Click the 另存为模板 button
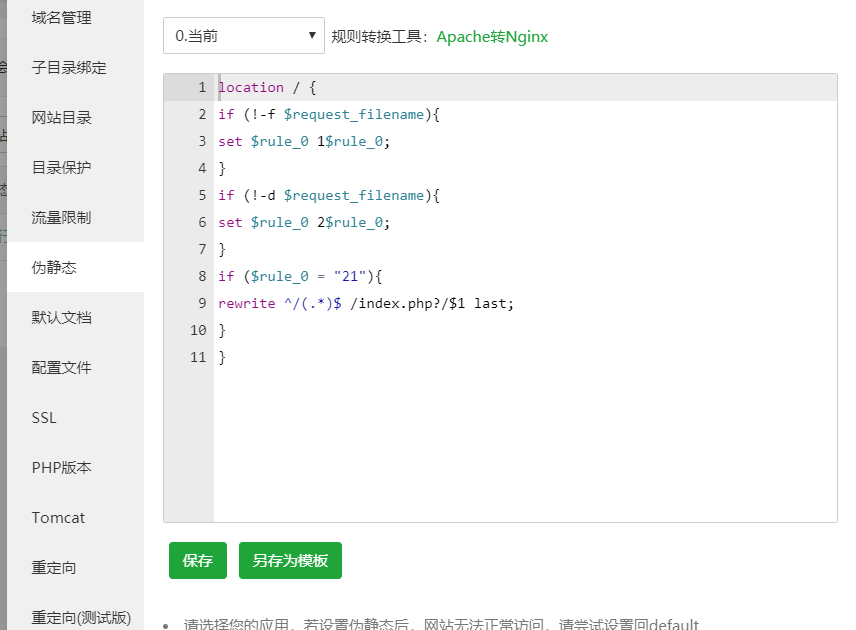856x630 pixels. [290, 561]
